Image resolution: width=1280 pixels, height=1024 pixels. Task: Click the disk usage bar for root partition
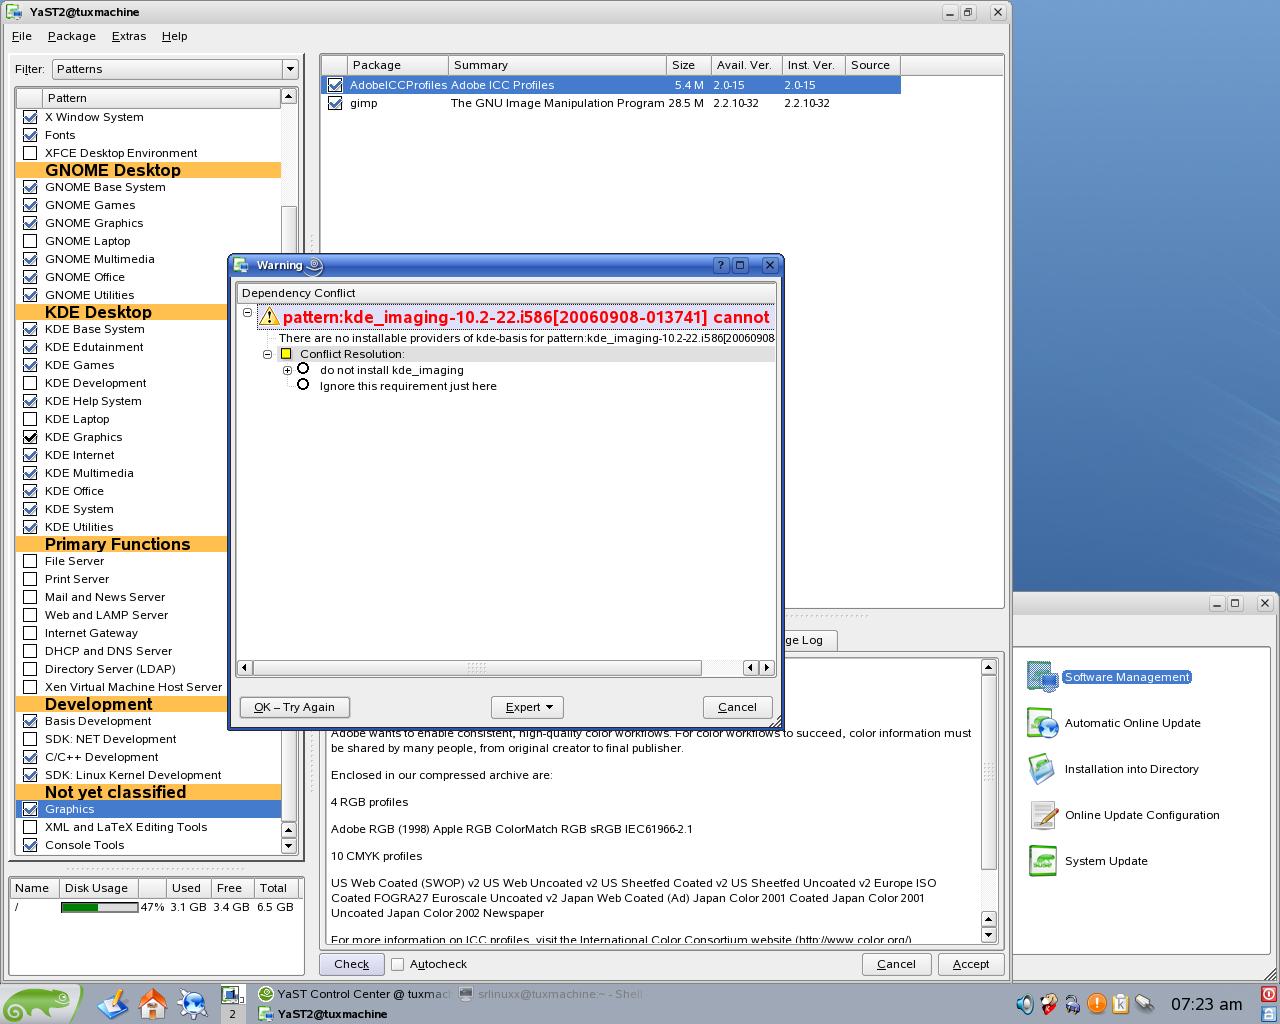tap(99, 907)
